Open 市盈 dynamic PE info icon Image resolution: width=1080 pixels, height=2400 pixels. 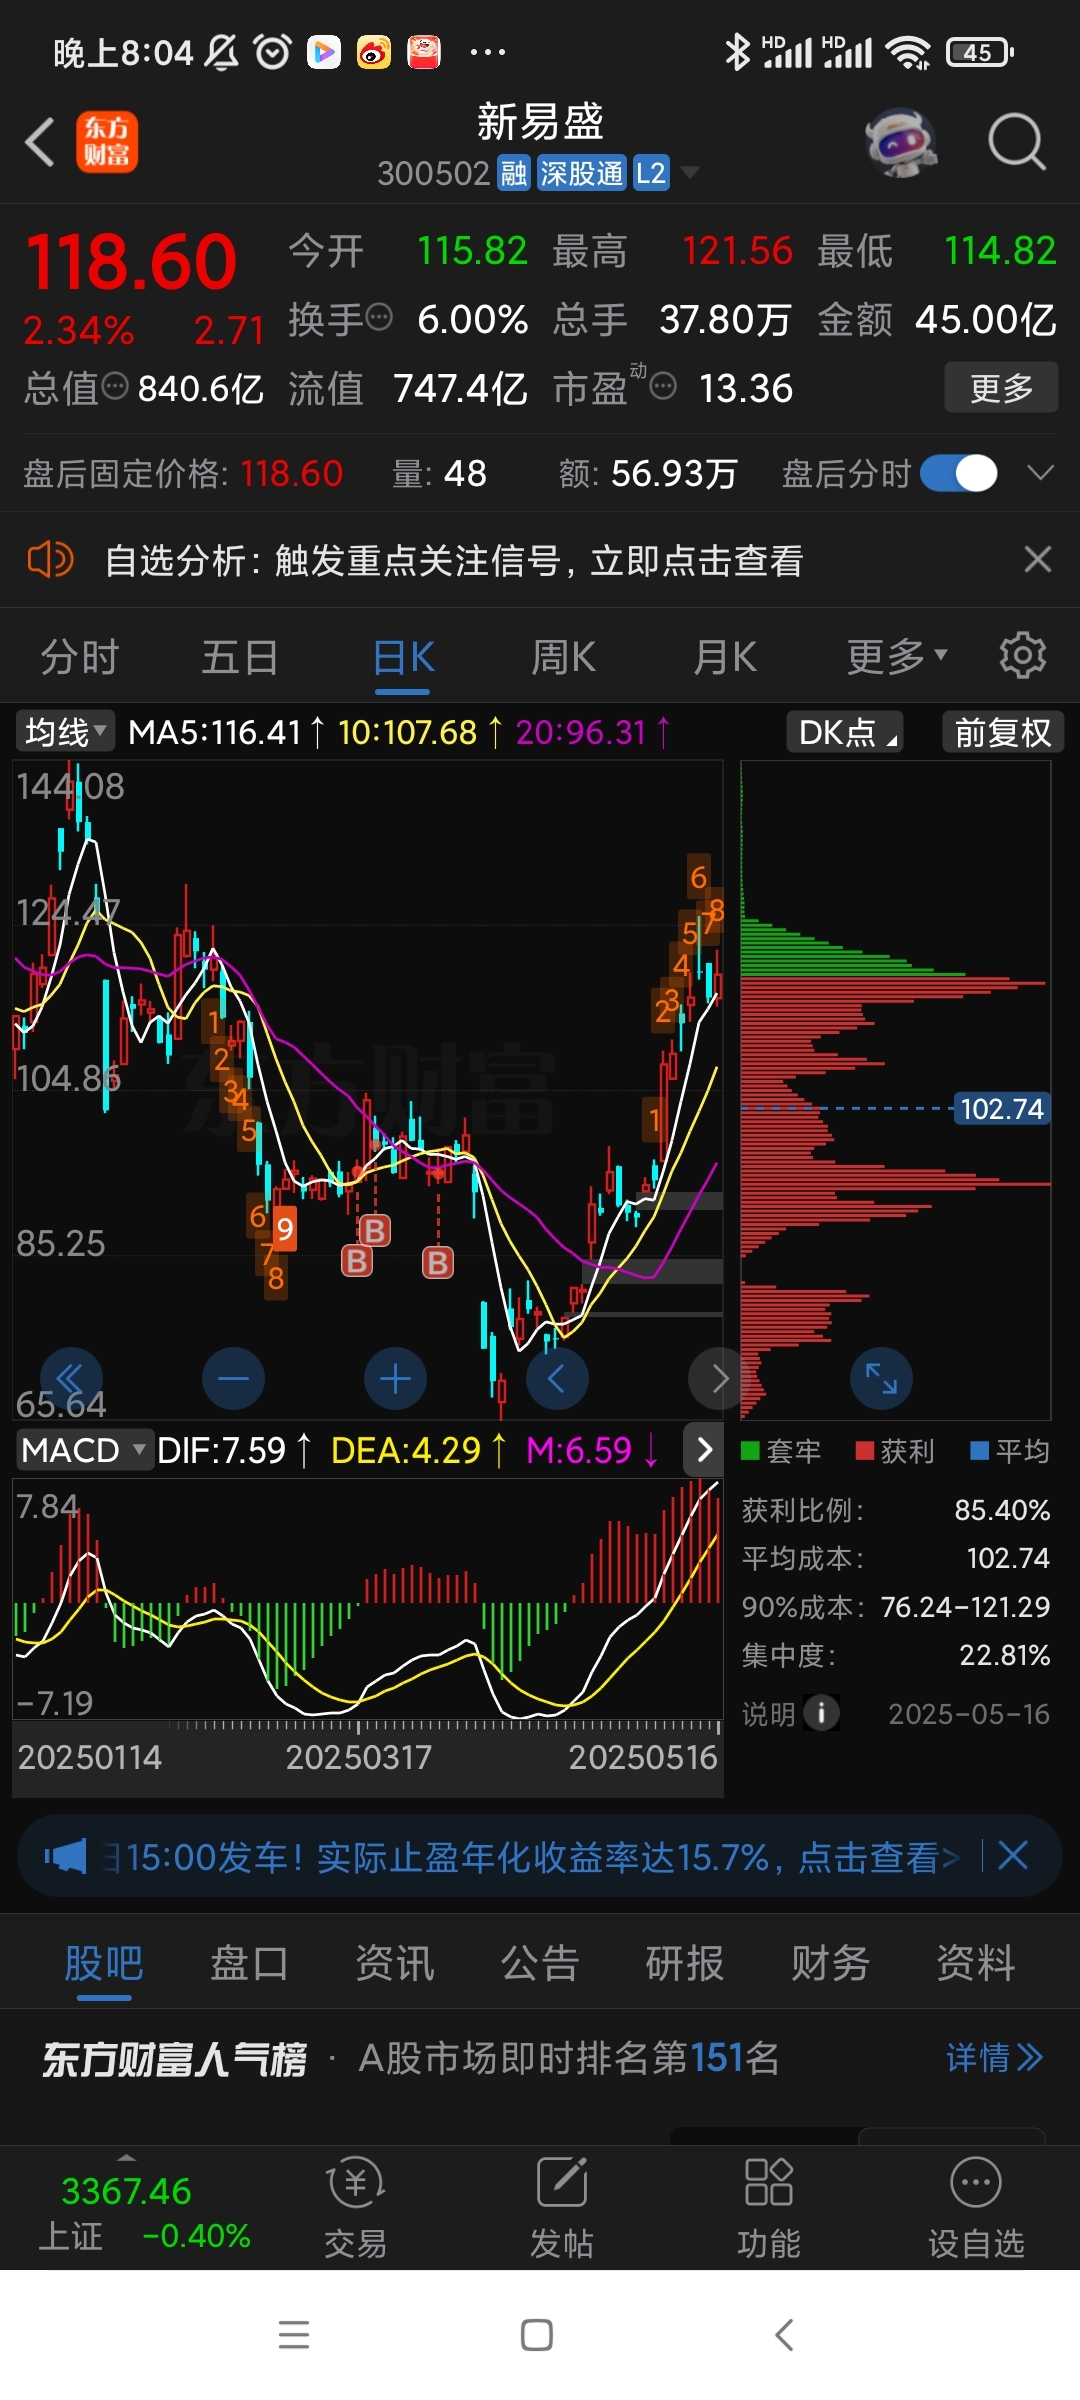(x=663, y=386)
